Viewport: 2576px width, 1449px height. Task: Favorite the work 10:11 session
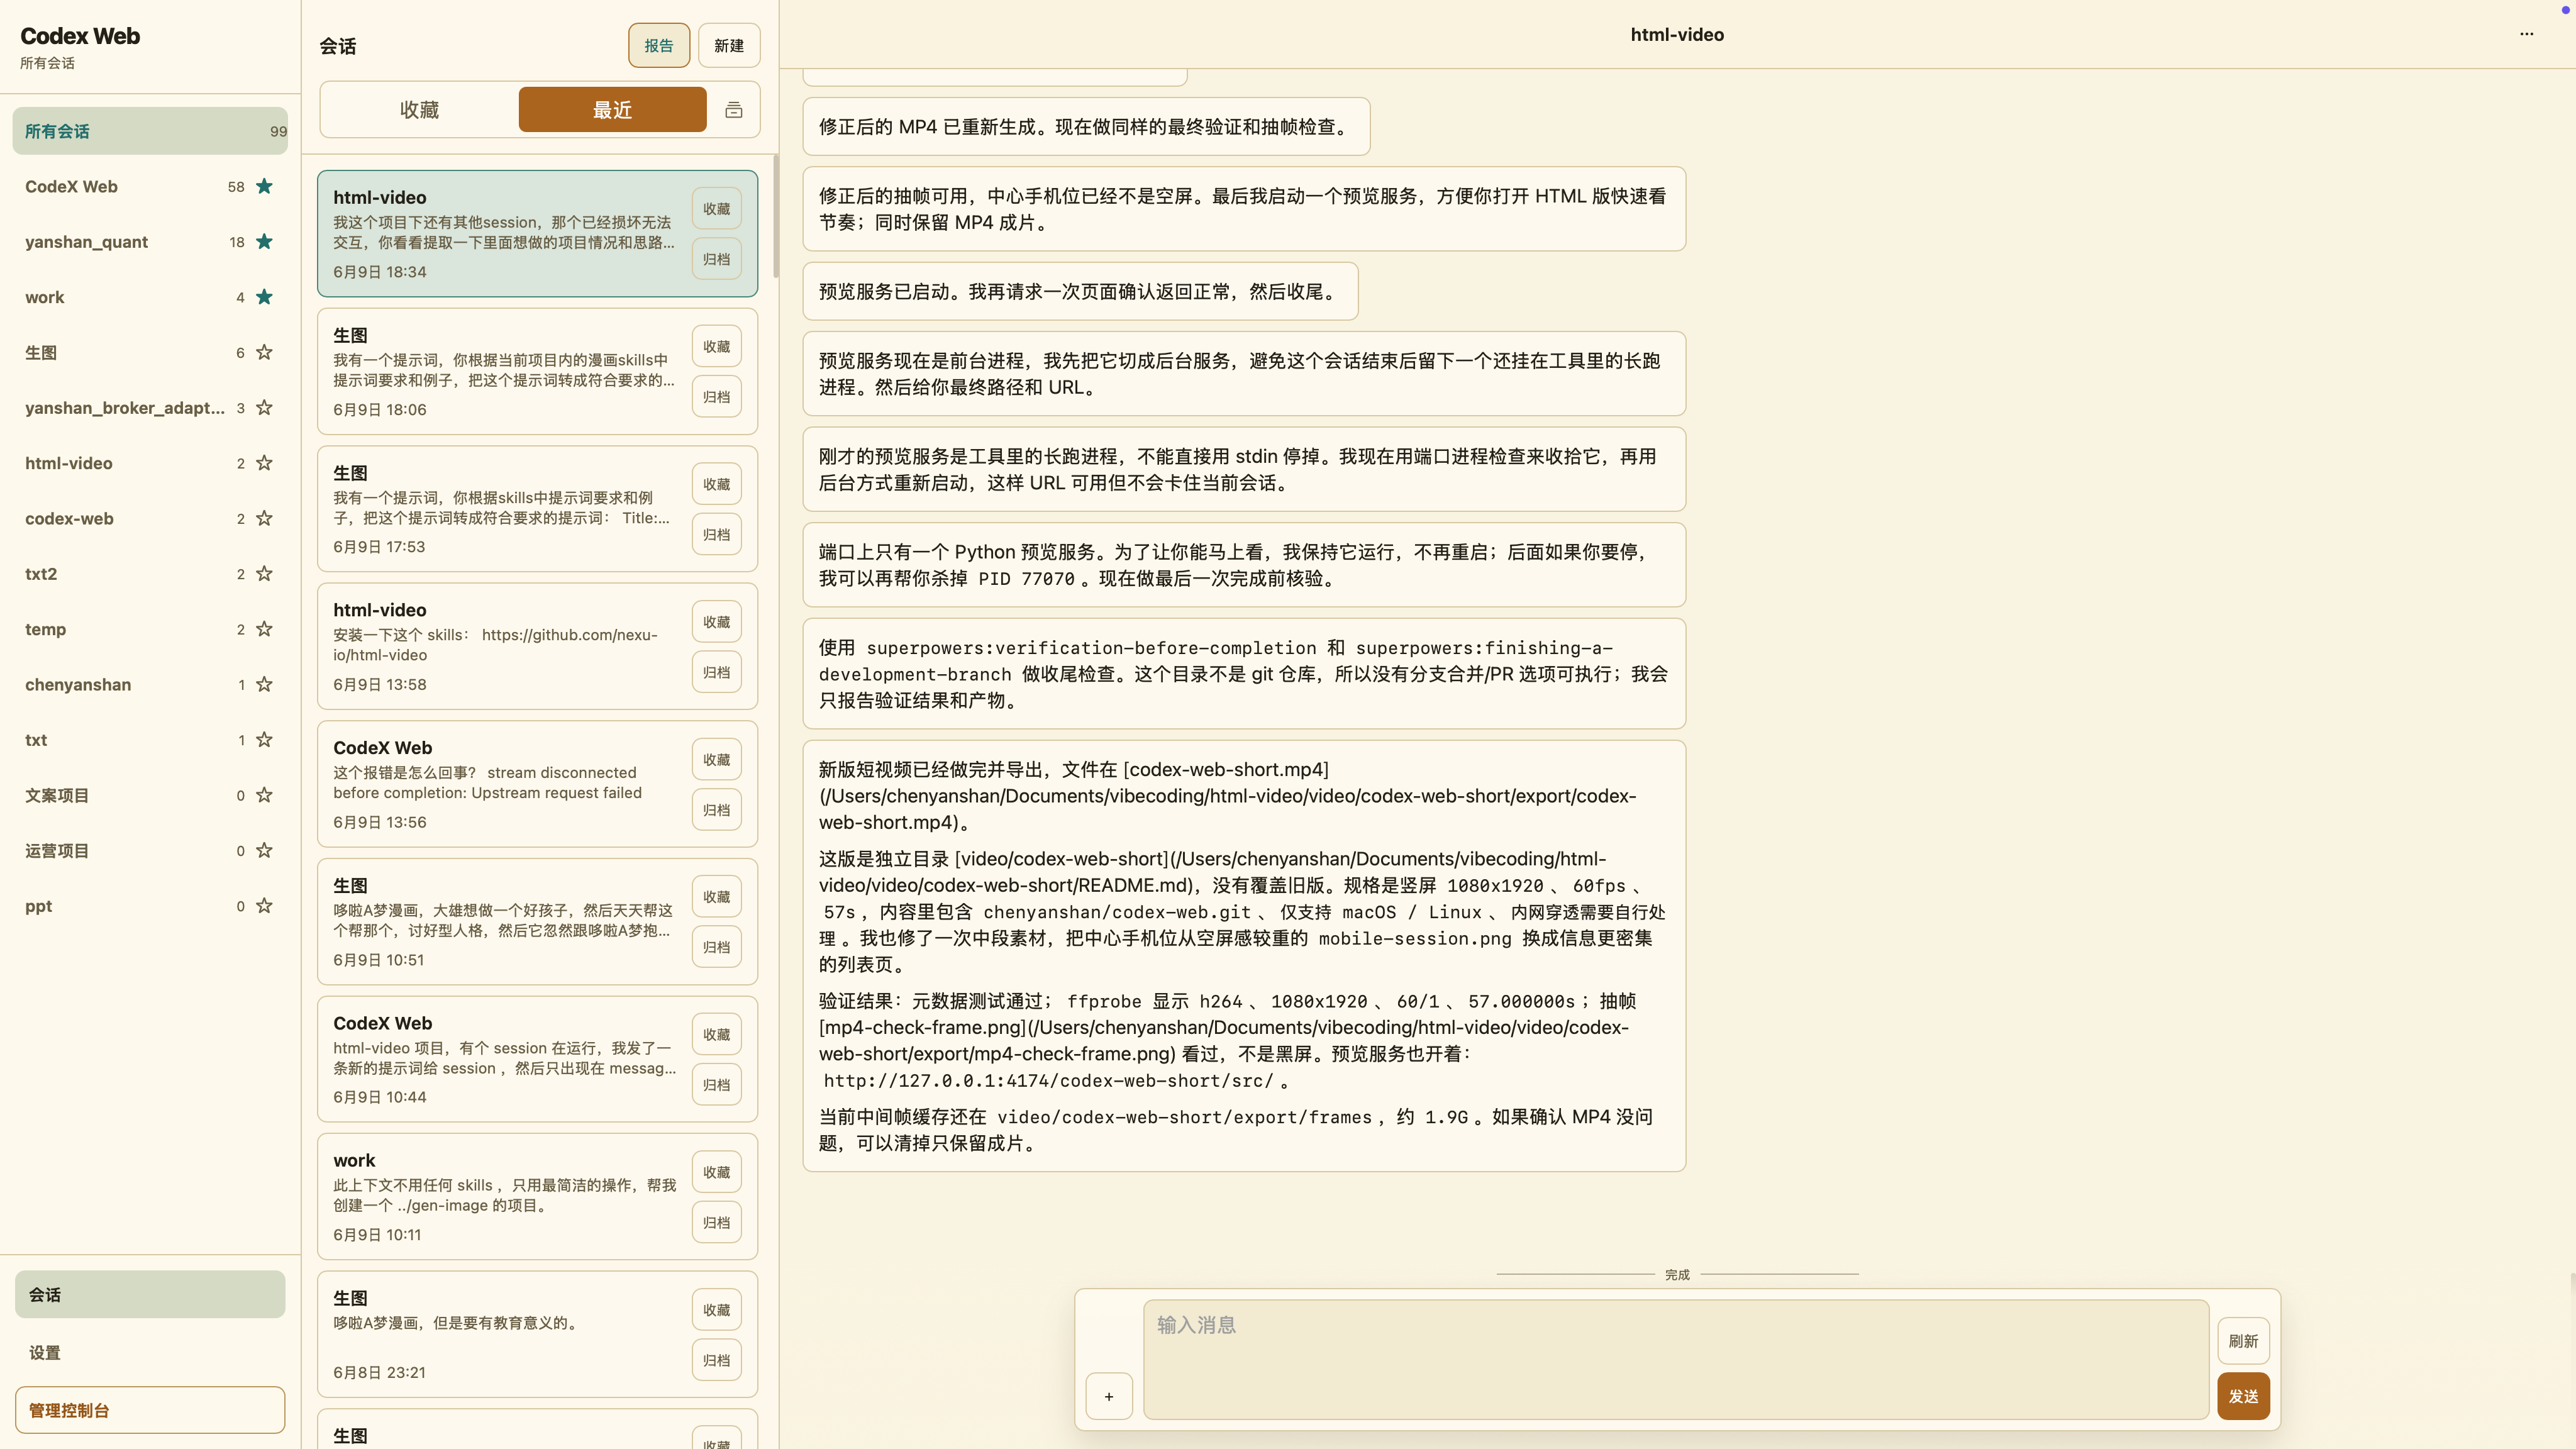coord(716,1172)
